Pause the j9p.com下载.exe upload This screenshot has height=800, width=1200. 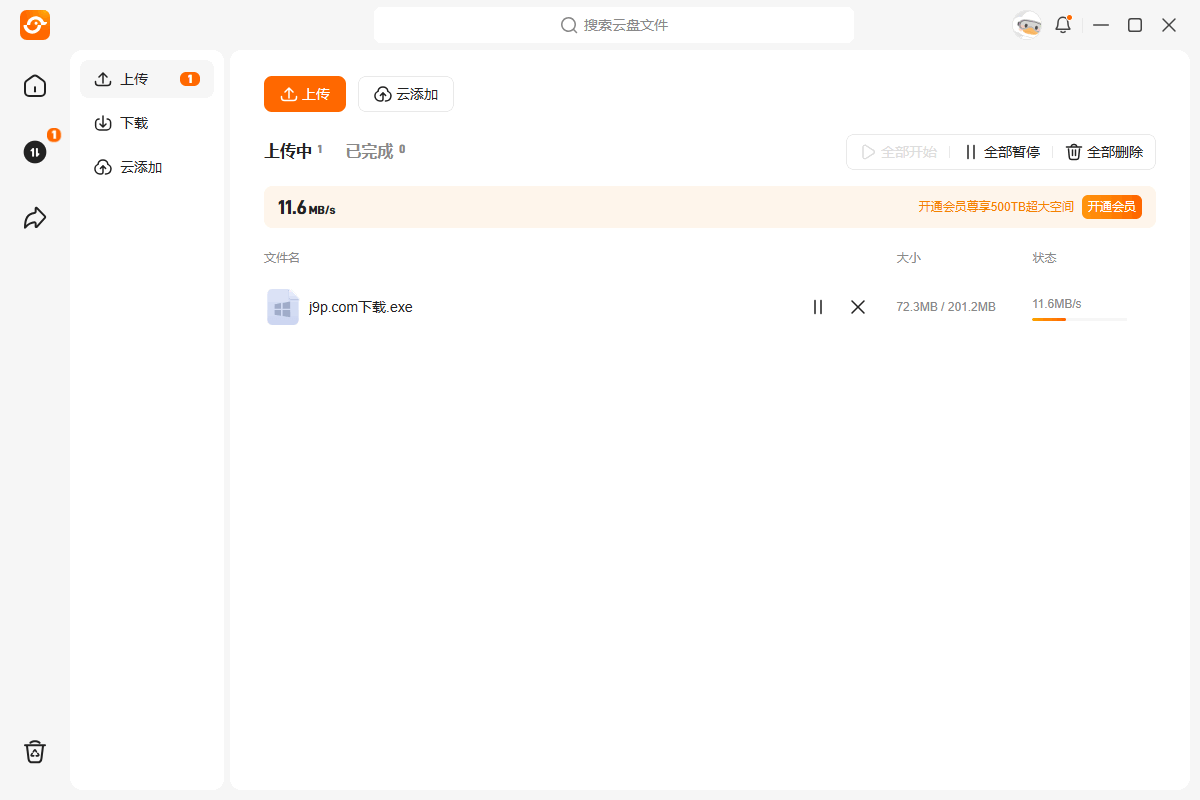click(x=818, y=307)
